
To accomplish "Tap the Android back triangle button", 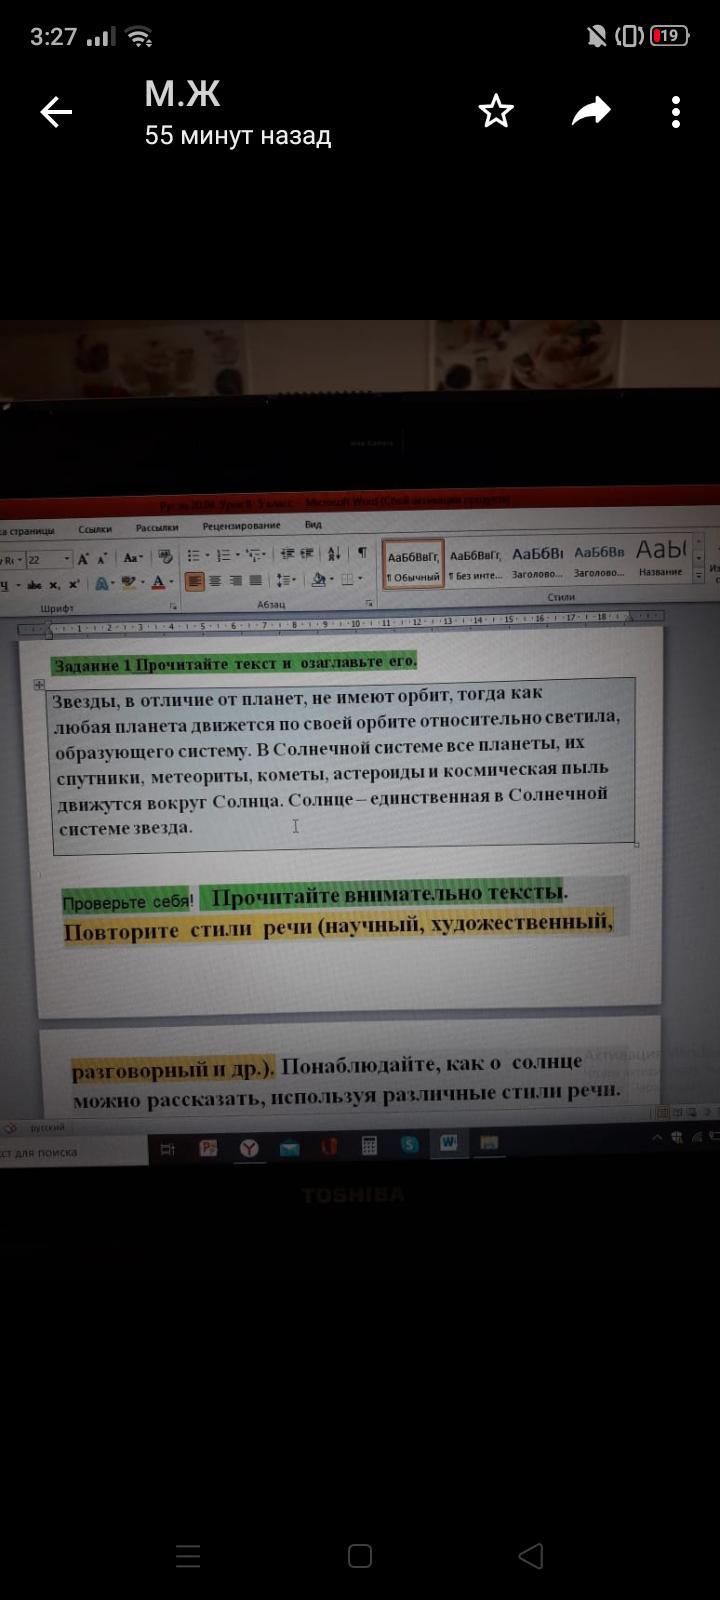I will pyautogui.click(x=531, y=1556).
